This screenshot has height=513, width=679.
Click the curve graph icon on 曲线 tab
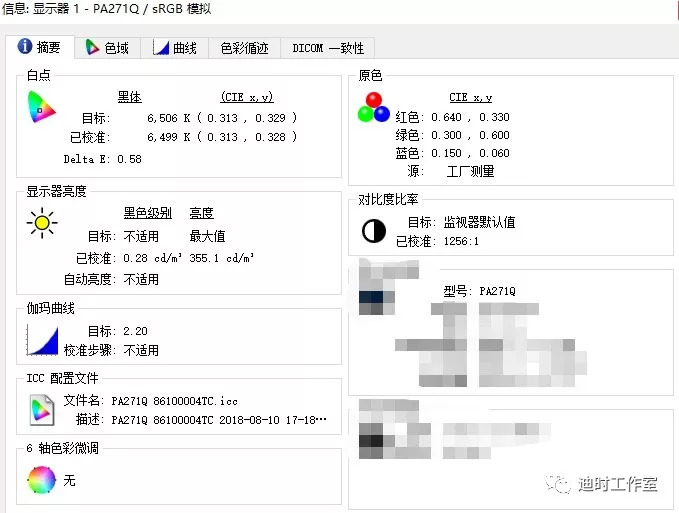click(160, 47)
